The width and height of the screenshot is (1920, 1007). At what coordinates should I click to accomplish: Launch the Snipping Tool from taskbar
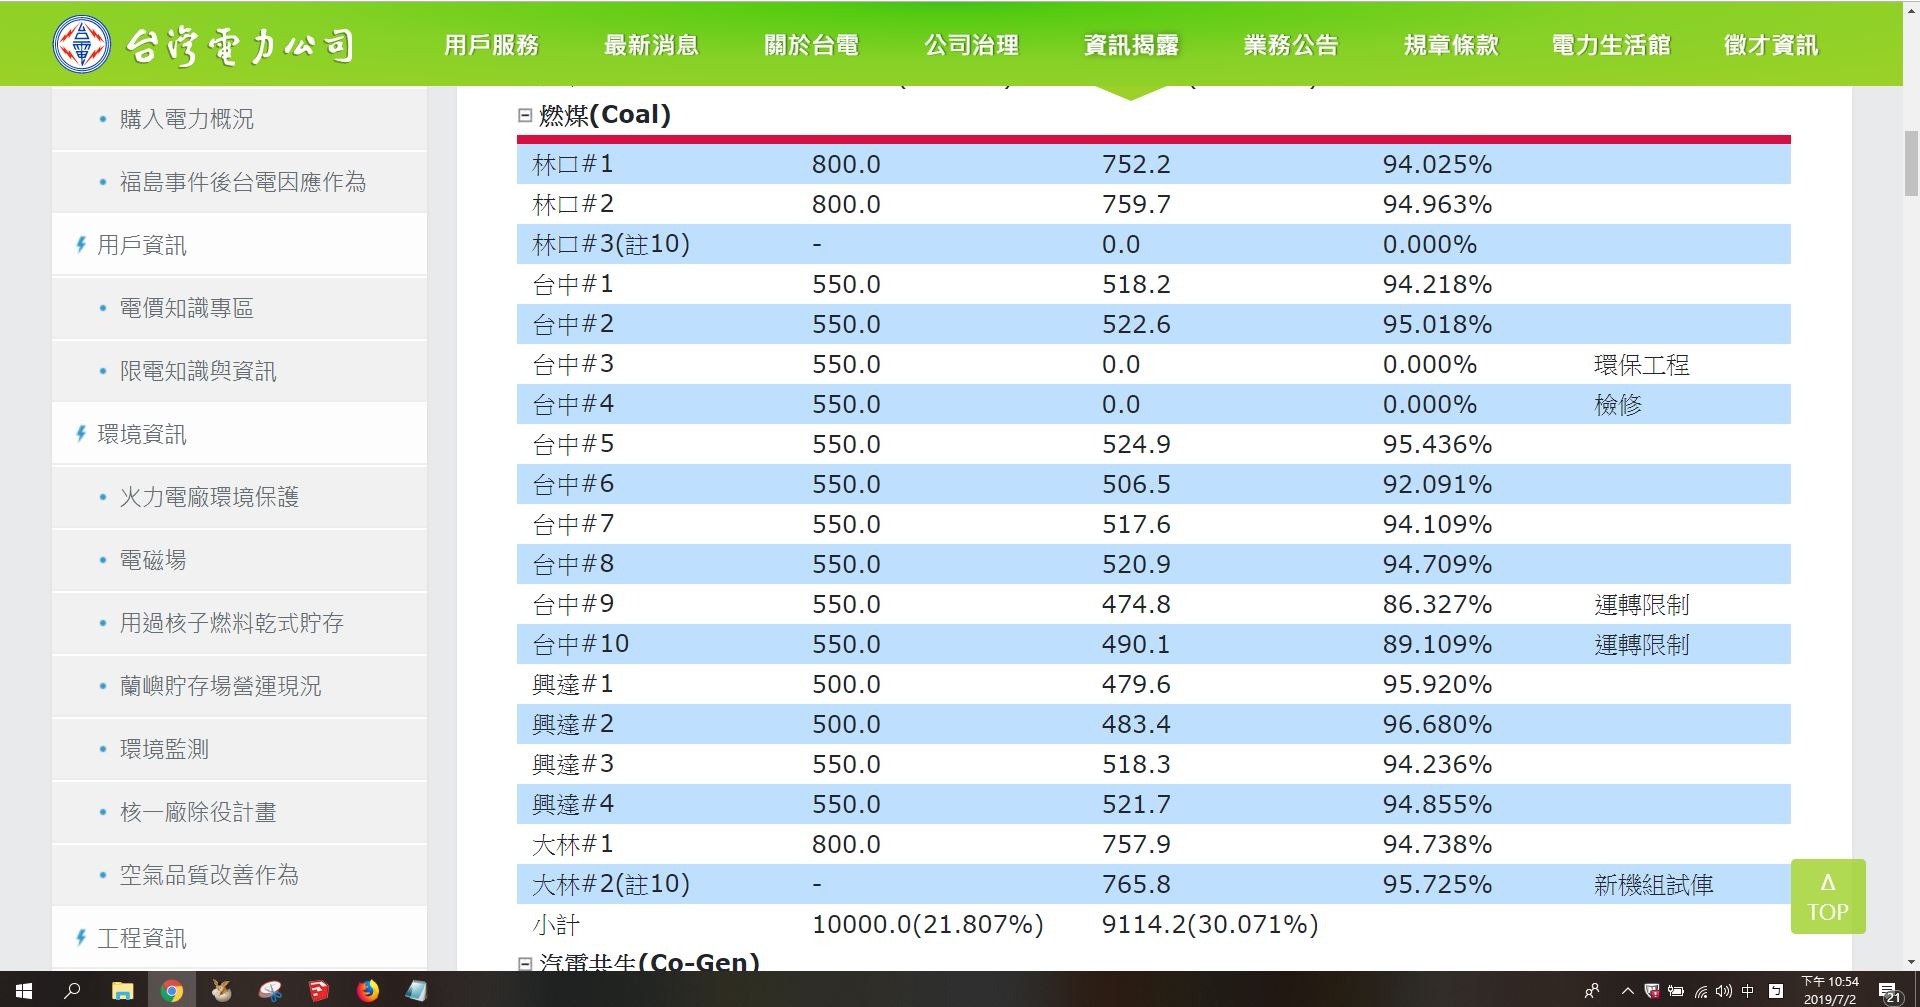coord(270,991)
